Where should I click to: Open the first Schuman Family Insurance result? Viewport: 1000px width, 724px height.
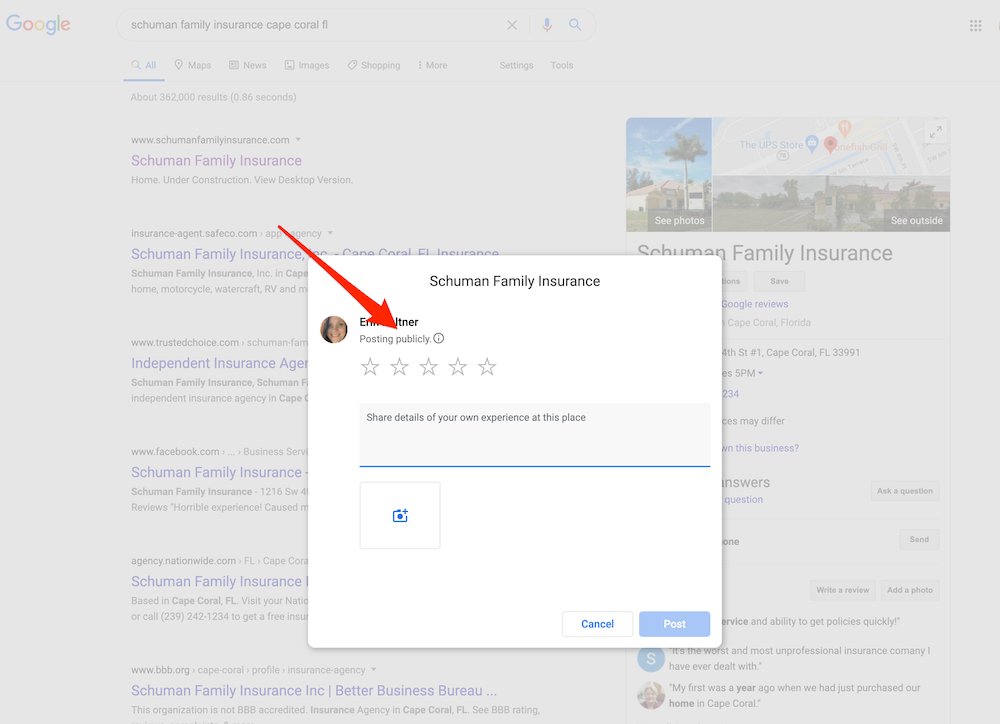(216, 161)
